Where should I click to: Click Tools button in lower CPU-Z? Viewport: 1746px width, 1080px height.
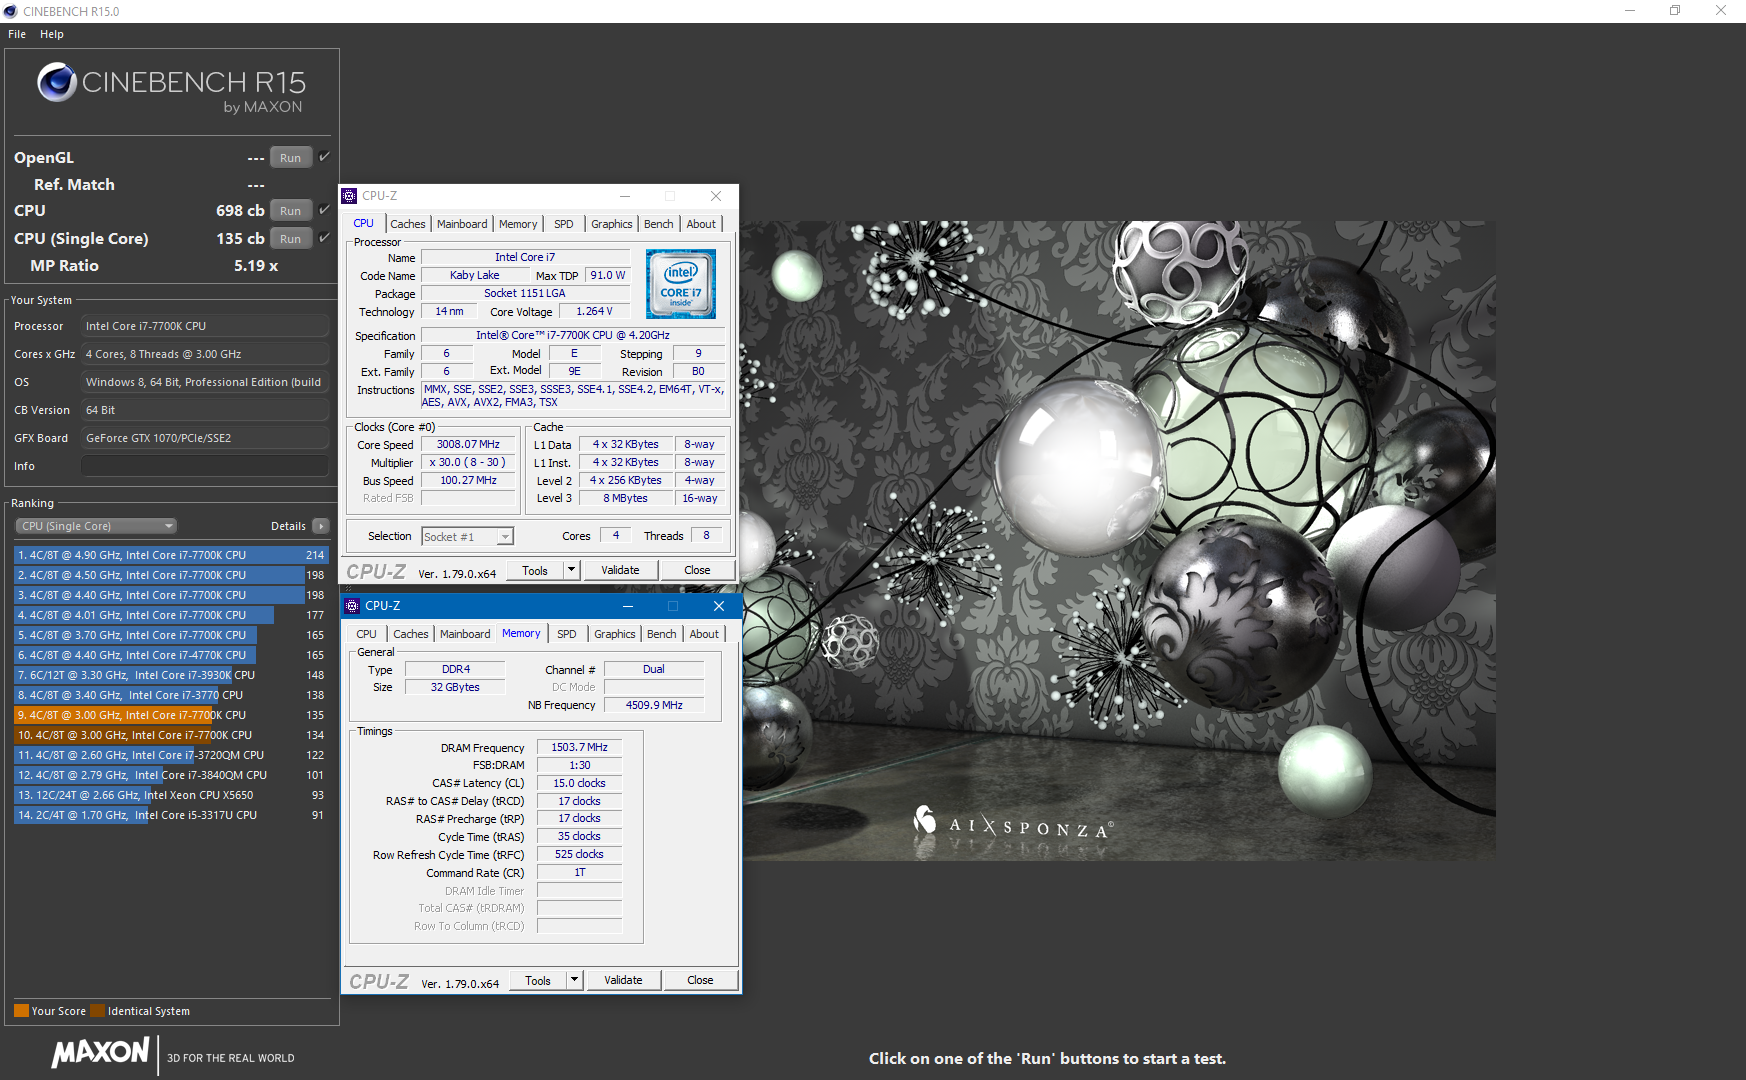click(538, 980)
